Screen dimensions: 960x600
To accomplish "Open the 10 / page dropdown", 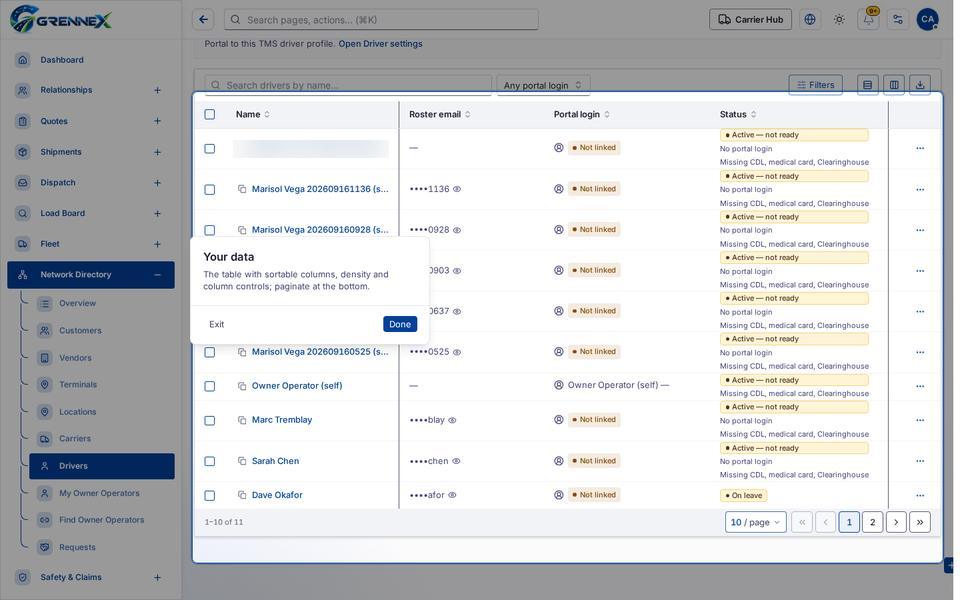I will pos(756,522).
